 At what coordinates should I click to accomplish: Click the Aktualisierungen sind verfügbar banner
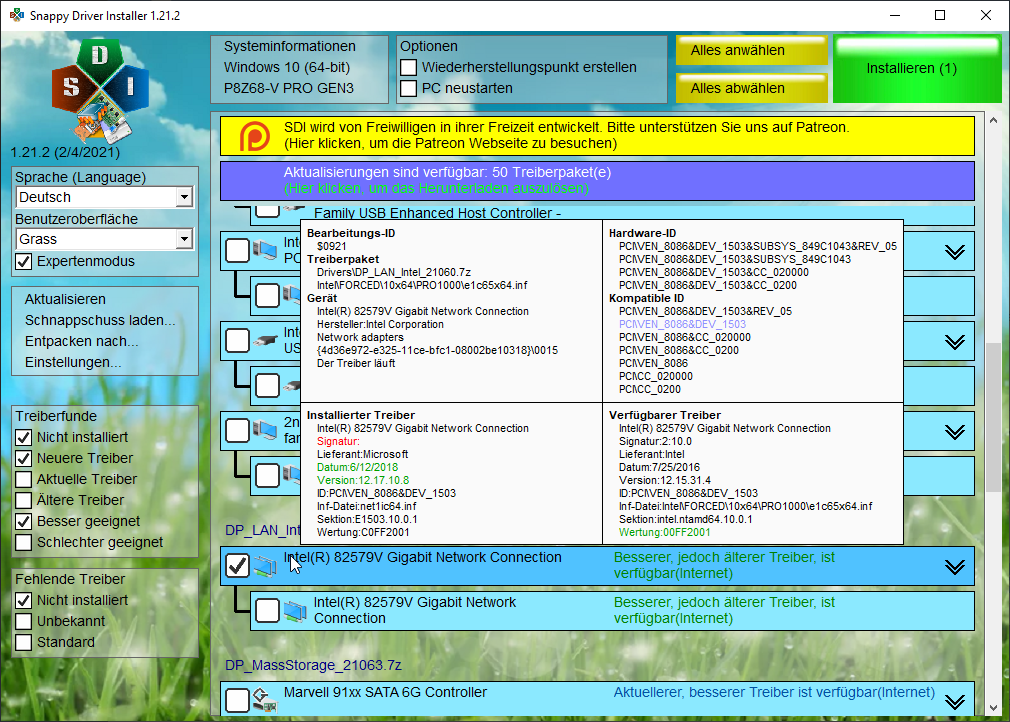tap(597, 181)
